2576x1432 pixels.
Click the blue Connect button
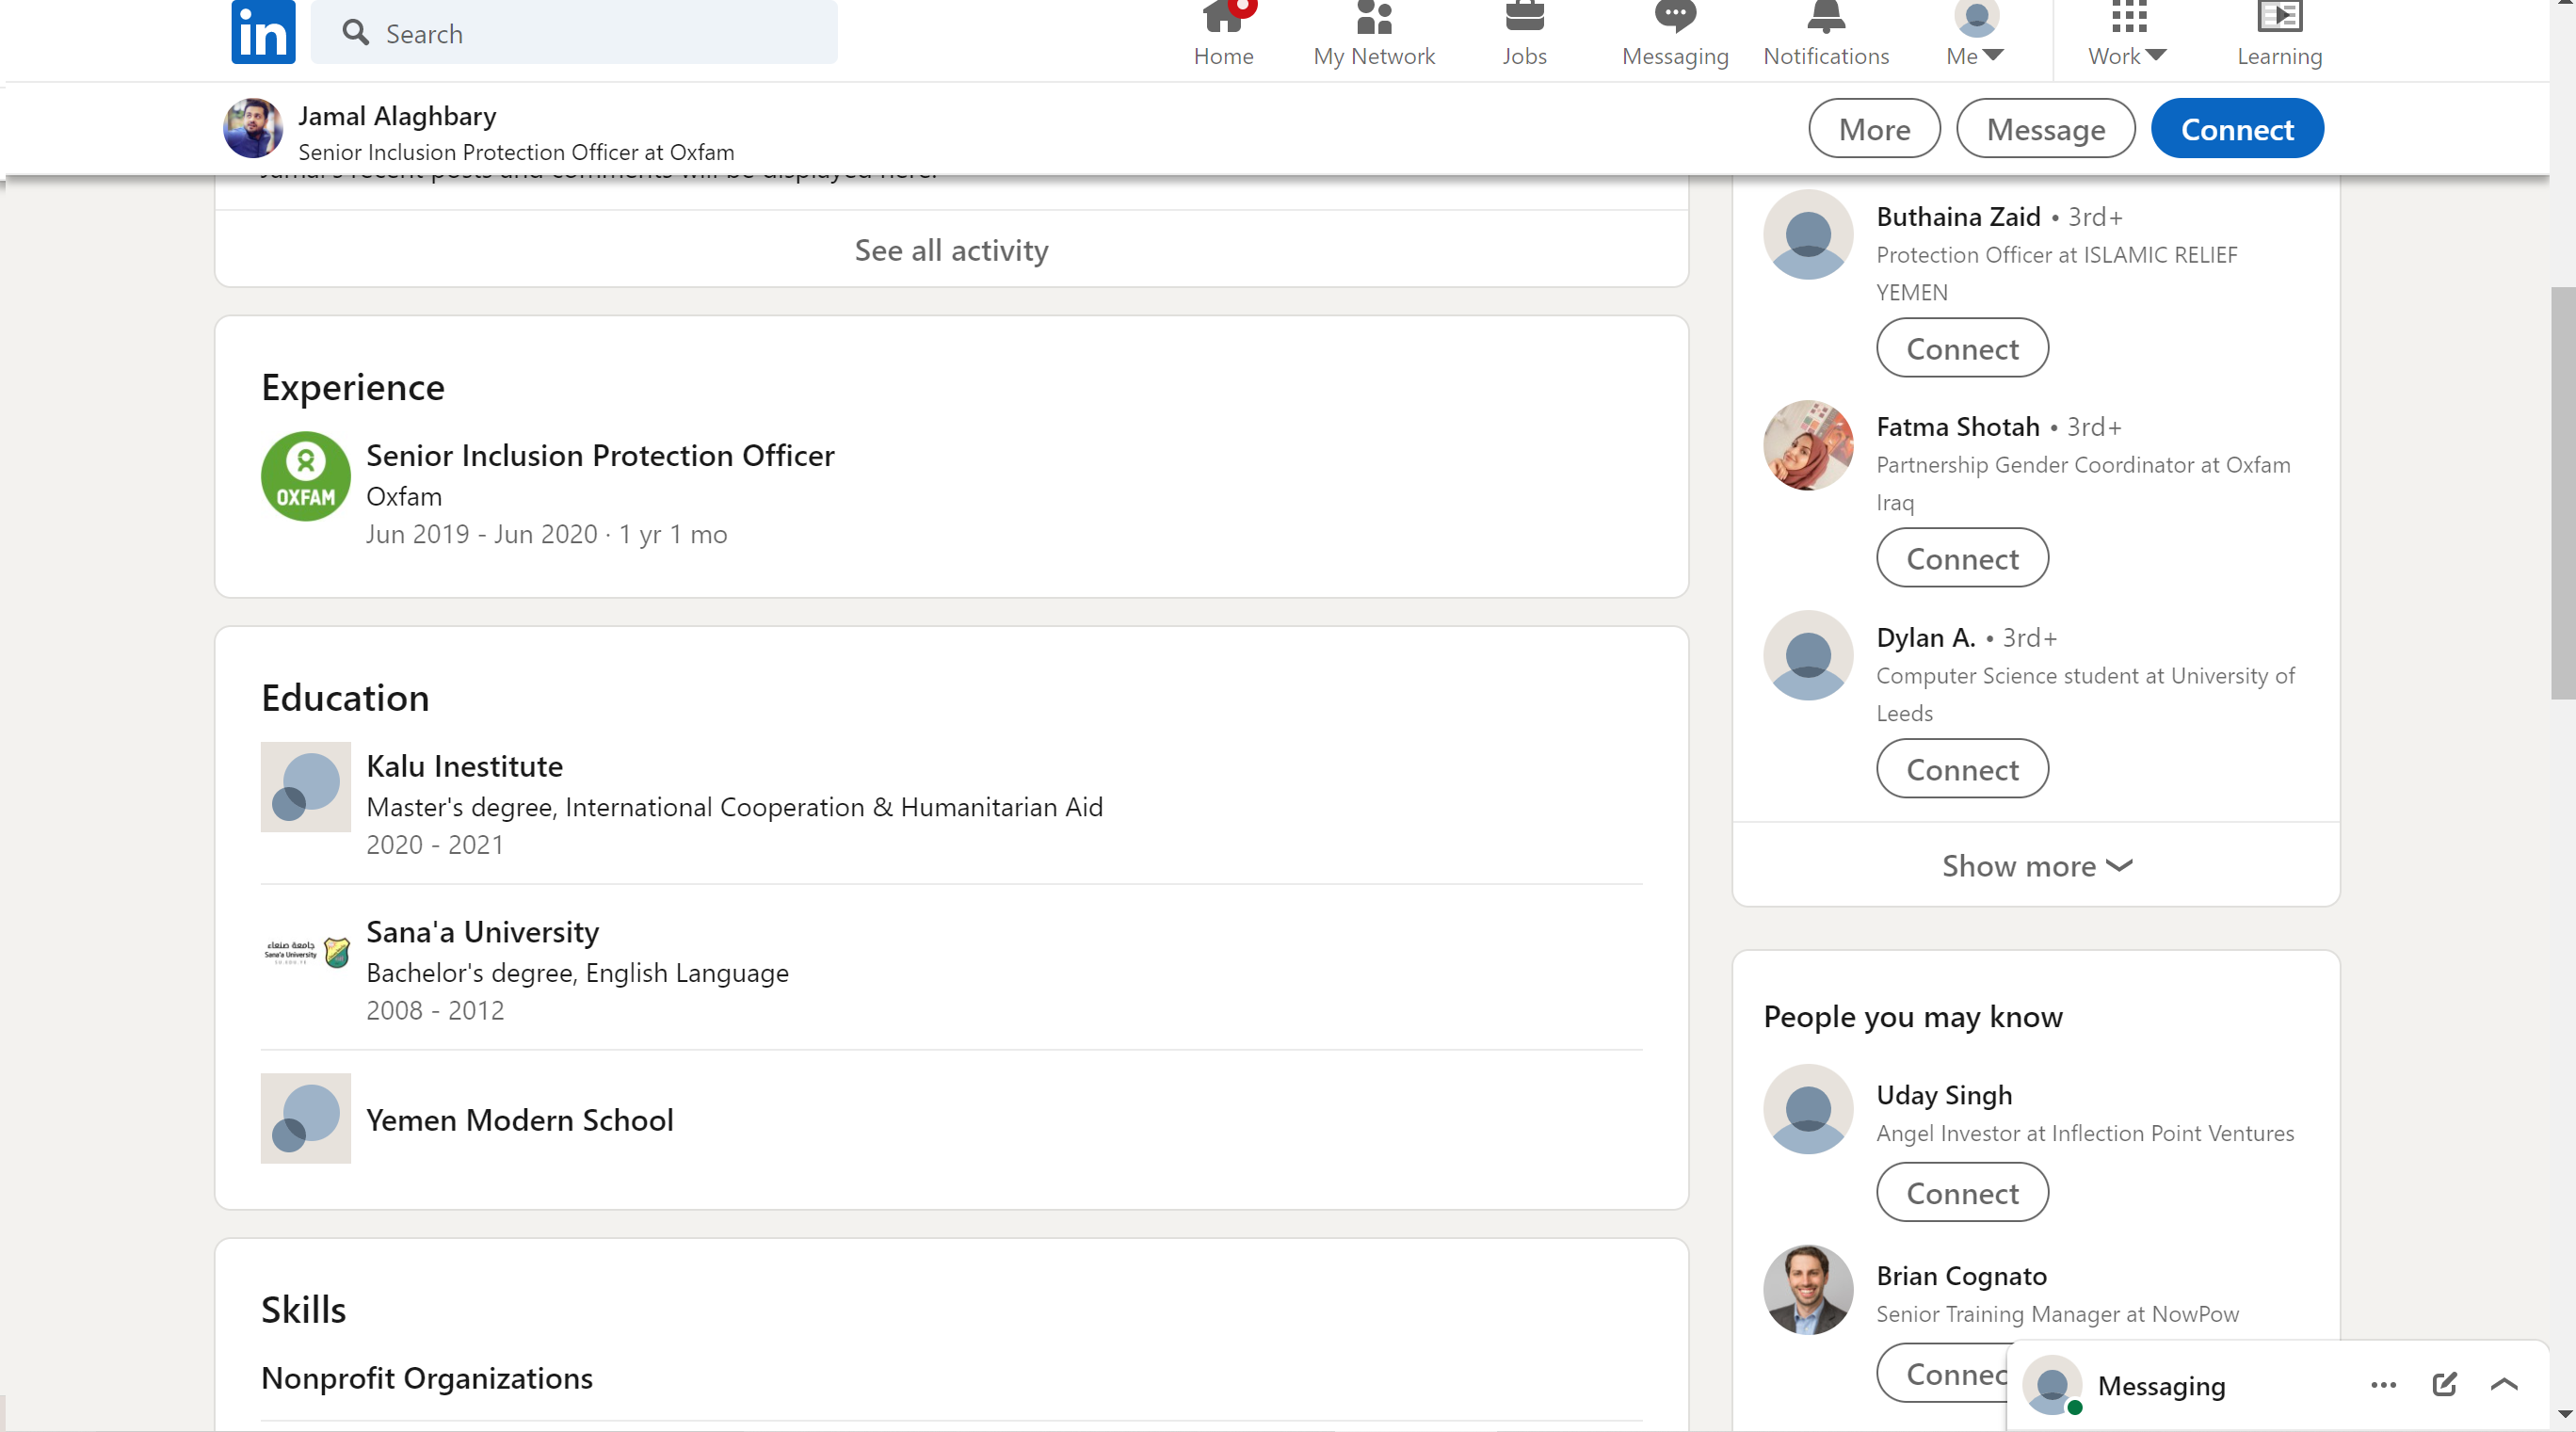coord(2236,129)
